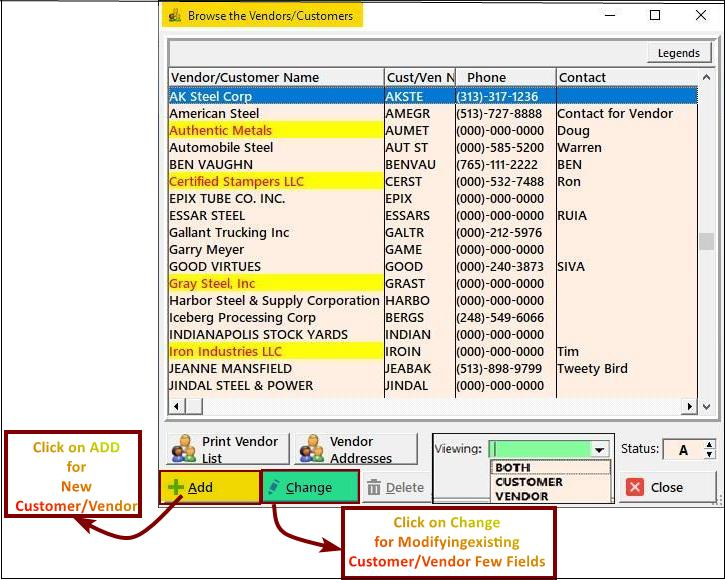Click the Delete button
This screenshot has height=580, width=725.
[x=396, y=487]
